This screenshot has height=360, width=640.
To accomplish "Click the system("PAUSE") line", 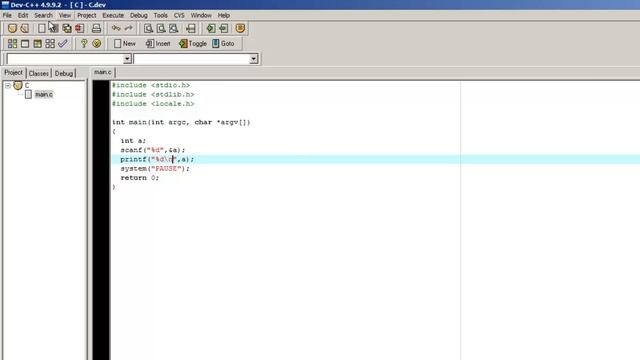I will click(x=155, y=169).
